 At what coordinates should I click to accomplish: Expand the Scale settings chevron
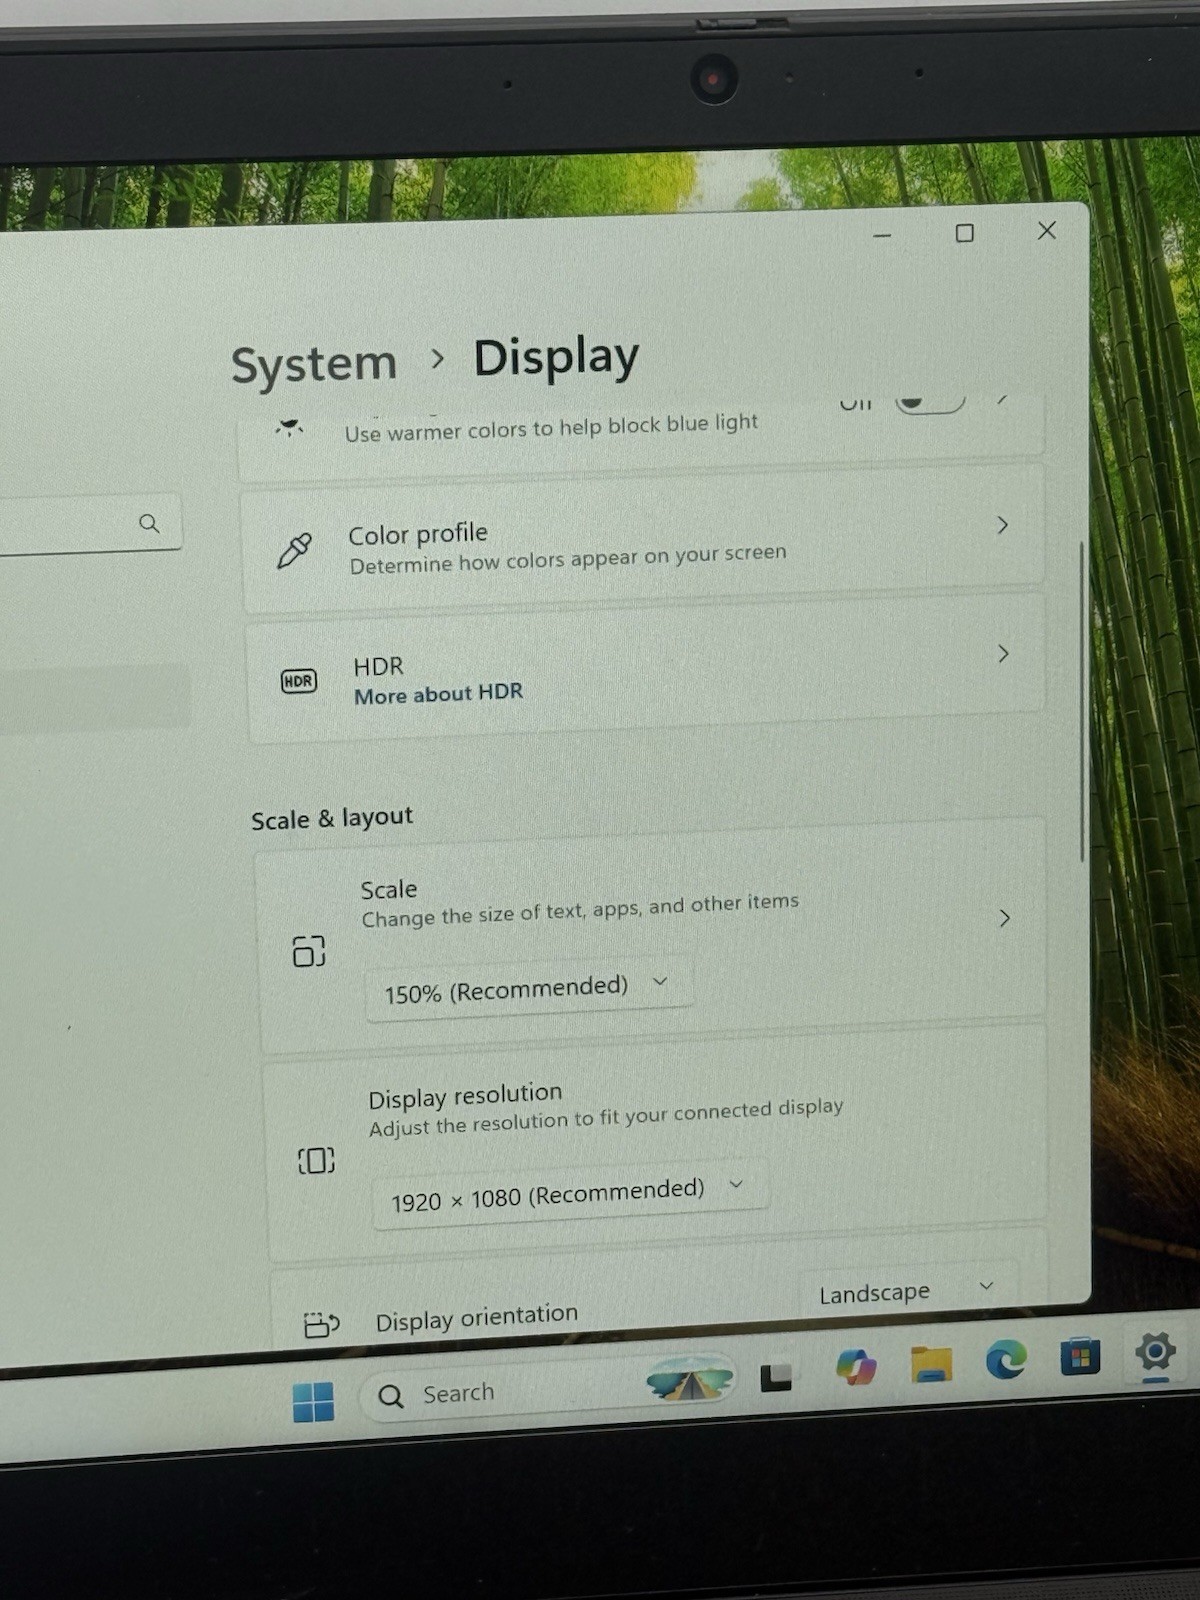point(1005,918)
